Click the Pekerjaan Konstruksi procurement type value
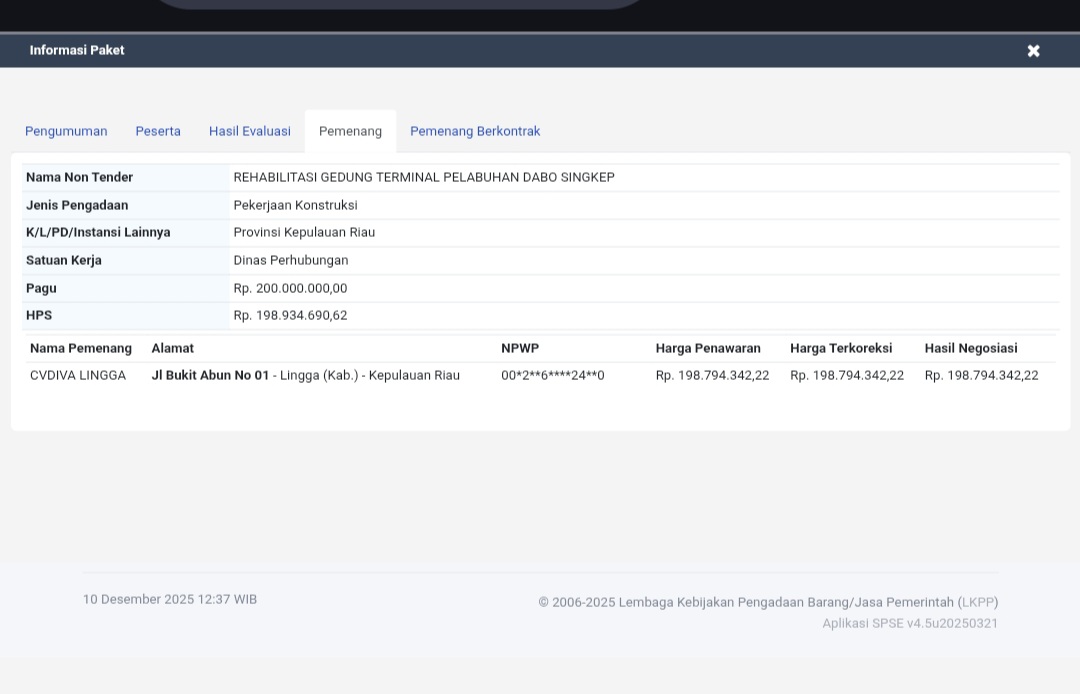Screen dimensions: 1080x694 pos(295,205)
